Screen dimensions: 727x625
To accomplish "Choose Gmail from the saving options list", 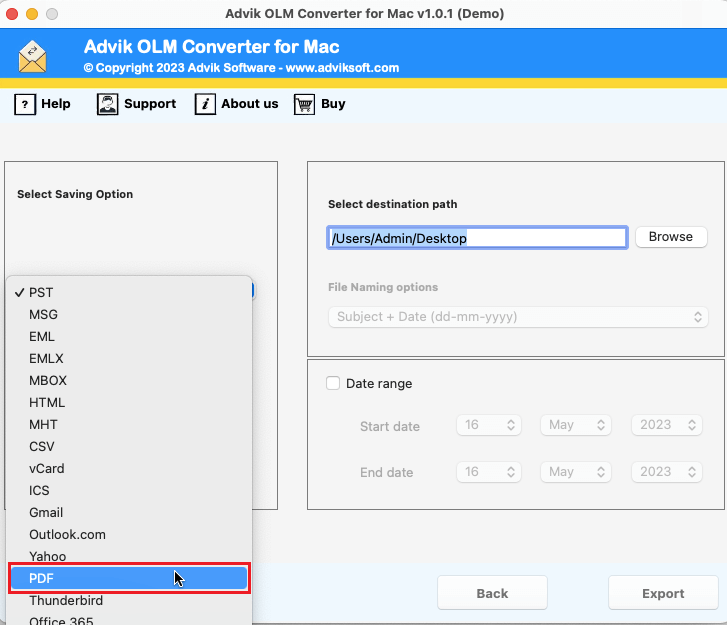I will (129, 513).
